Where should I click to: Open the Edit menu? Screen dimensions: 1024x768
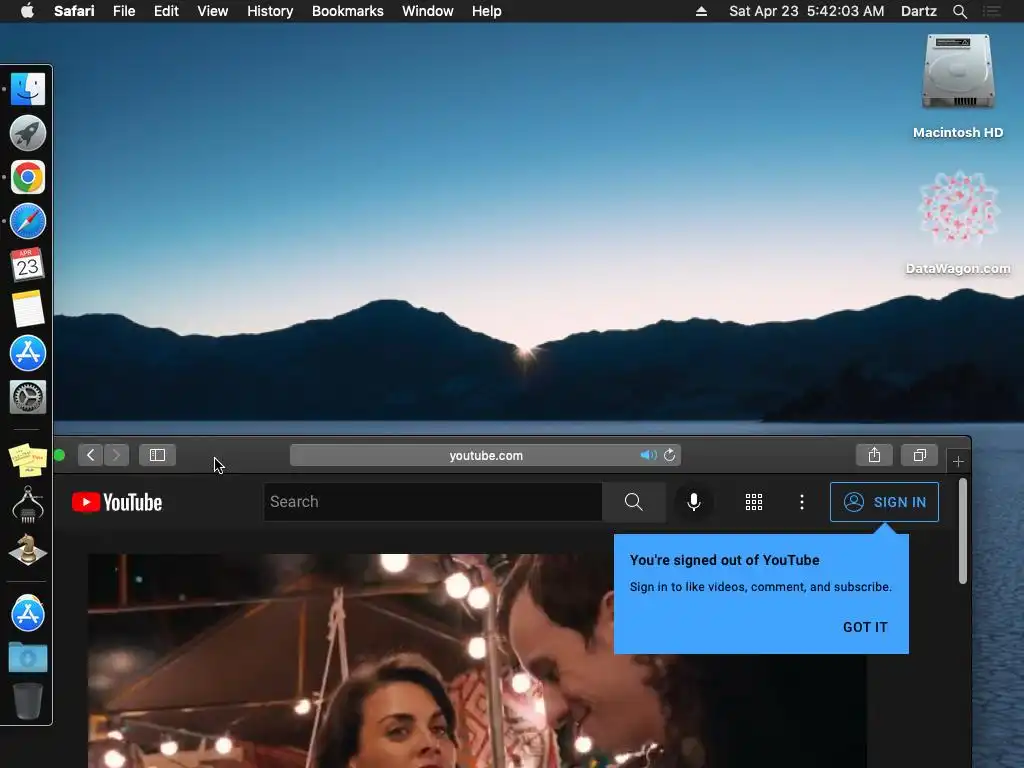166,11
